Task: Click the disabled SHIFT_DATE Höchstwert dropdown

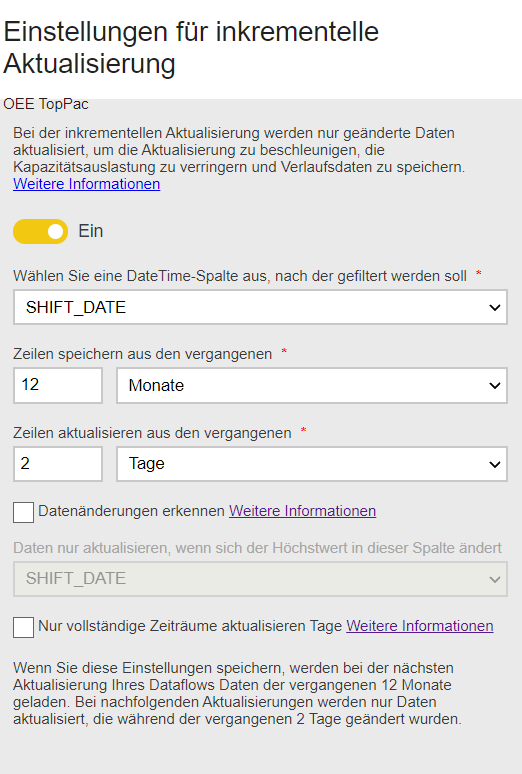Action: point(260,579)
